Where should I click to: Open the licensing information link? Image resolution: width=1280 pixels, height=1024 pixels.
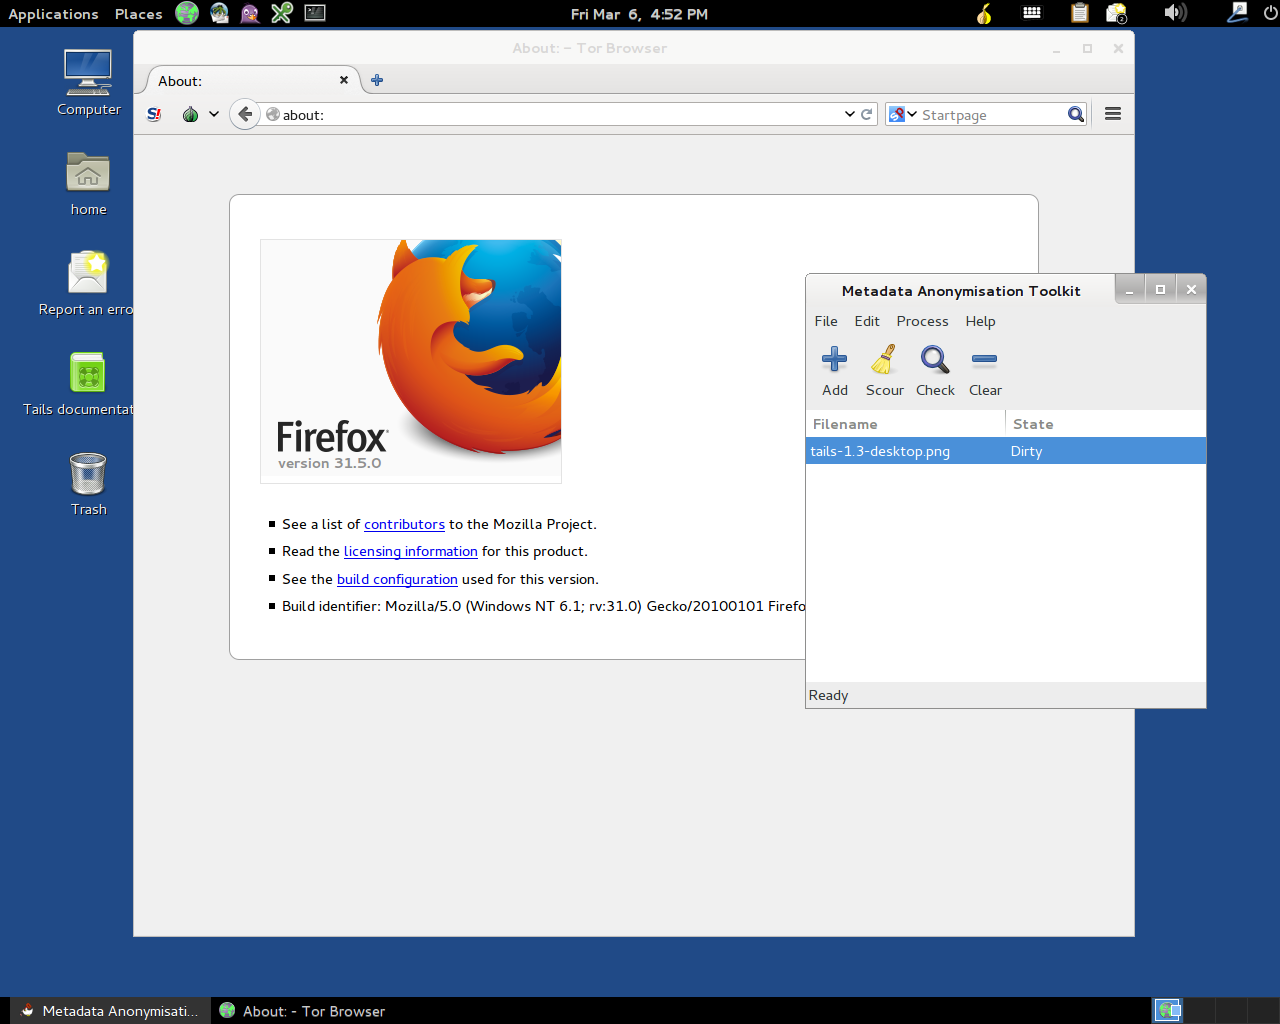click(x=411, y=551)
